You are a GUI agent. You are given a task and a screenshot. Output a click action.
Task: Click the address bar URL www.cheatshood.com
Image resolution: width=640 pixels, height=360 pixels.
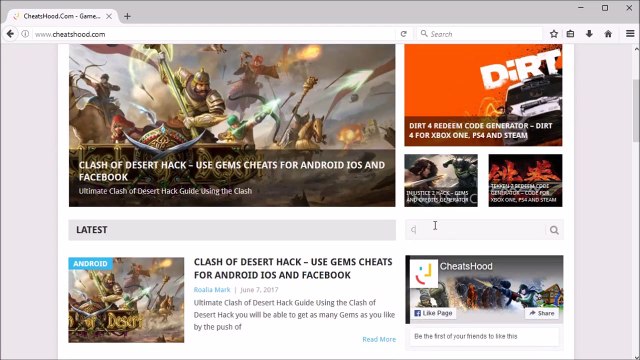tap(70, 34)
